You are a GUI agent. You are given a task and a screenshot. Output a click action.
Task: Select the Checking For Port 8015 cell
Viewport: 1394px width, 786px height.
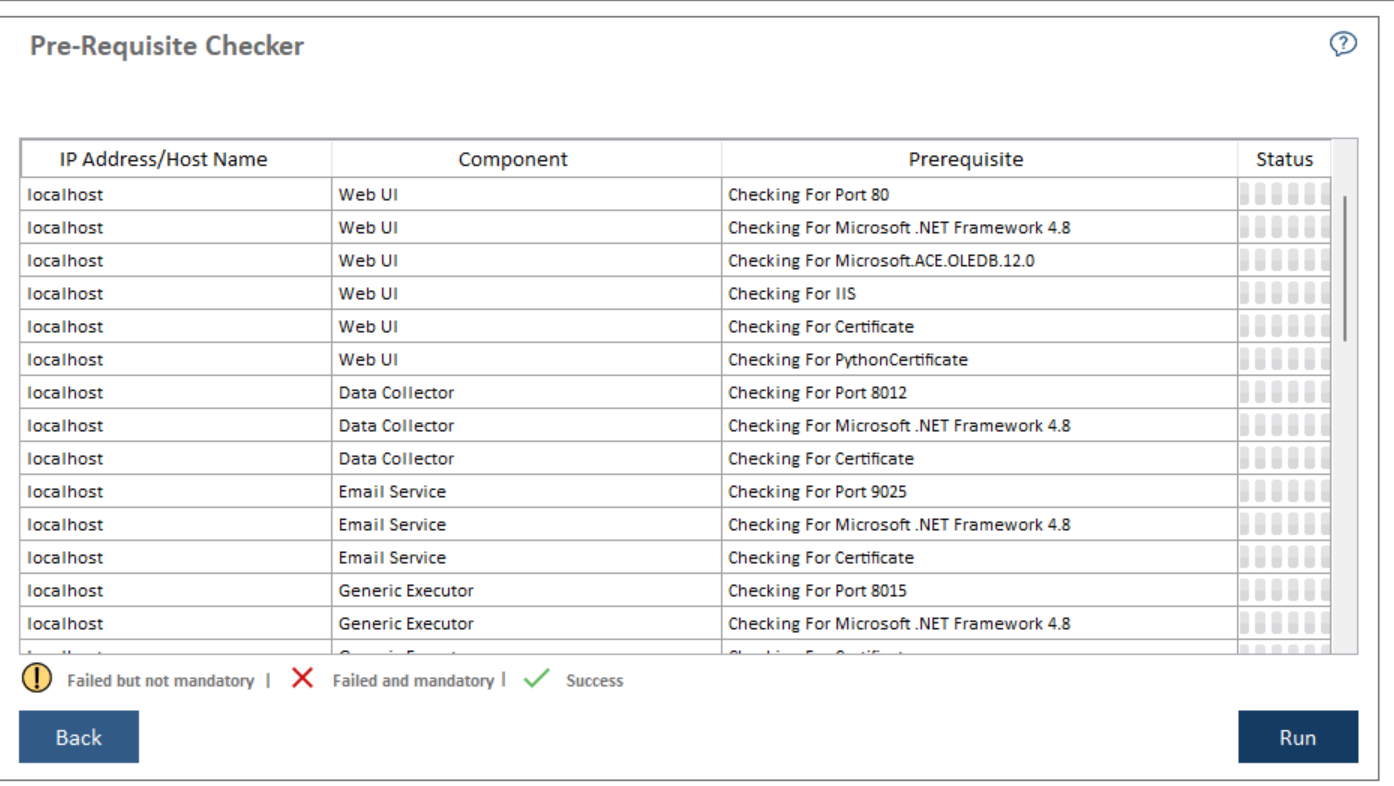(x=817, y=591)
